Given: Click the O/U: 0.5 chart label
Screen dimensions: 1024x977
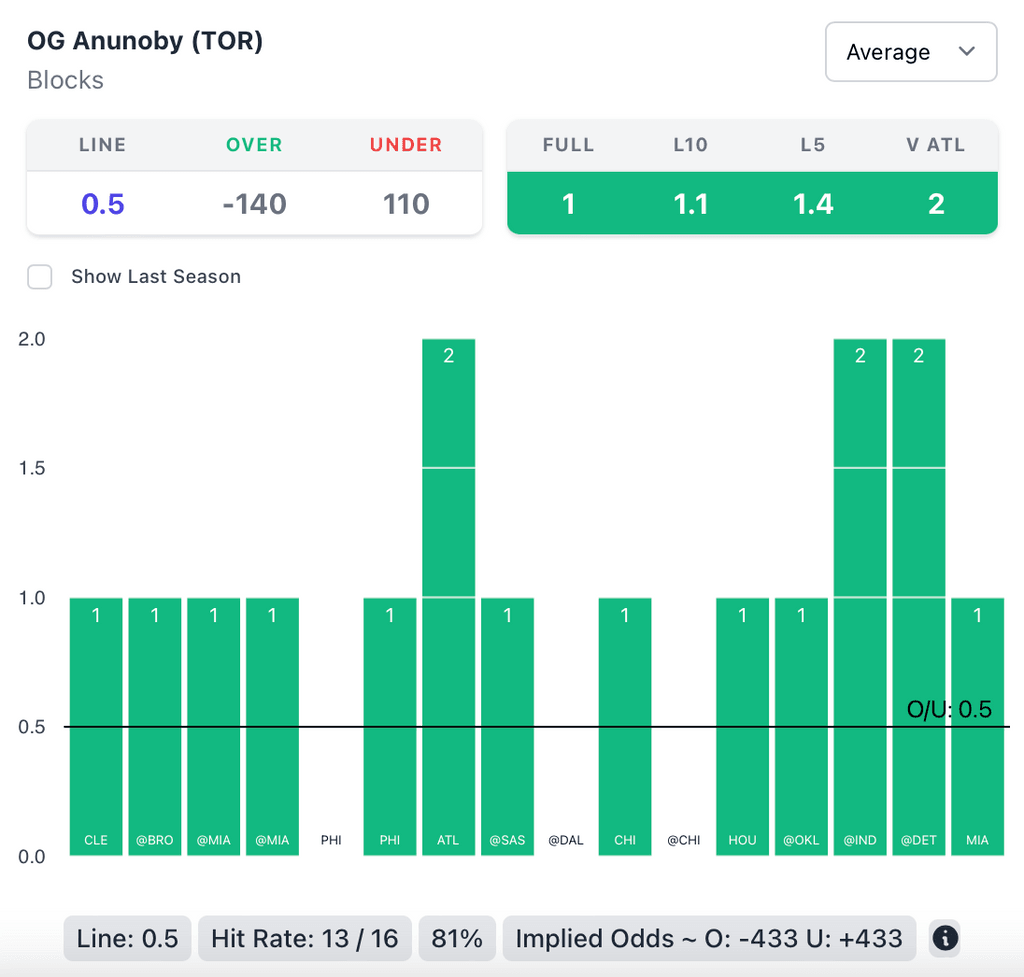Looking at the screenshot, I should (950, 709).
